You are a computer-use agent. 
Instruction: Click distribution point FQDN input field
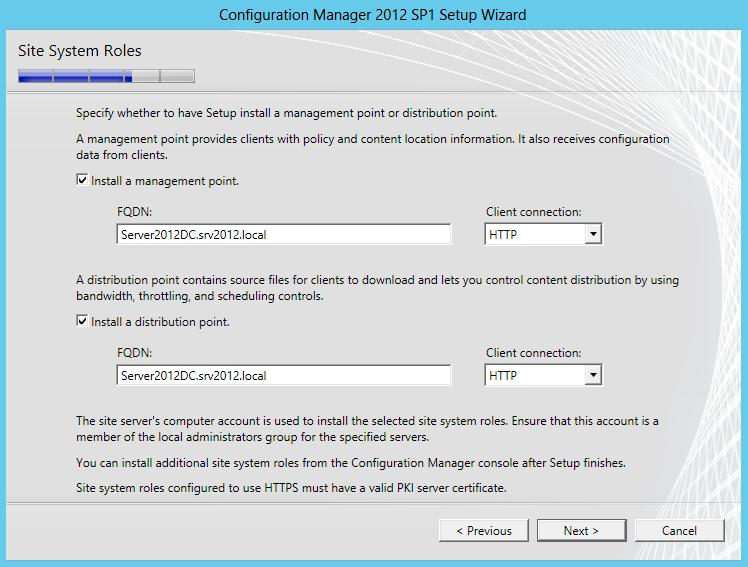tap(284, 375)
